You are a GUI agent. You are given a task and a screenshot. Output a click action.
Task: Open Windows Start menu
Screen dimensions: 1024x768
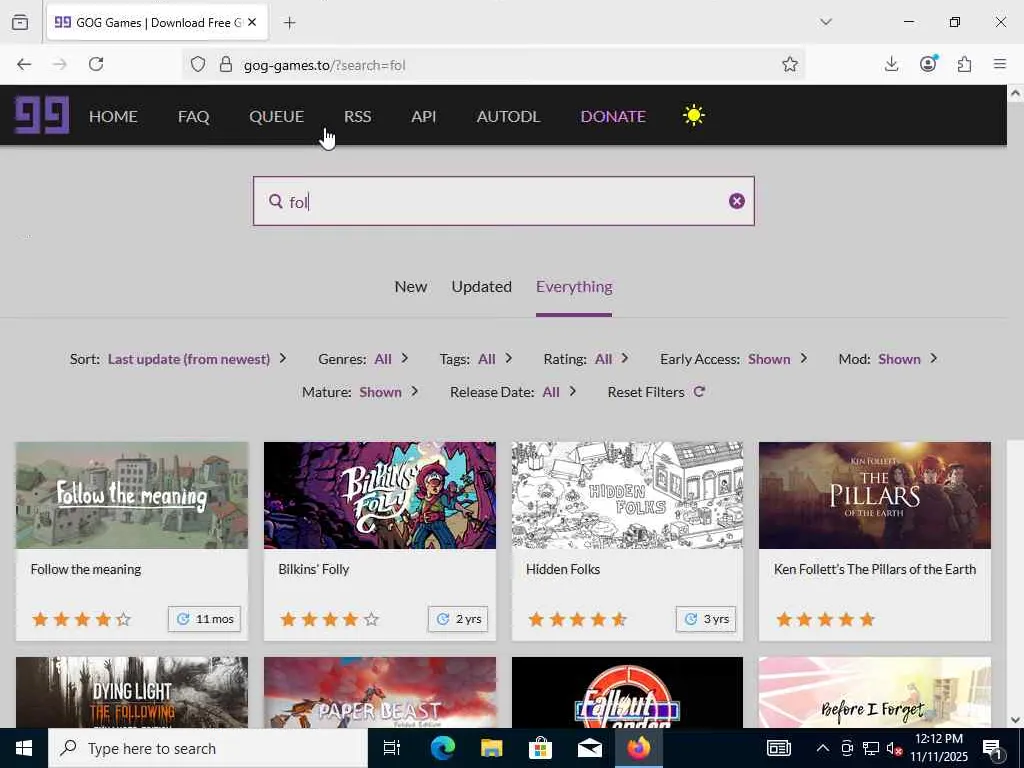(x=24, y=748)
